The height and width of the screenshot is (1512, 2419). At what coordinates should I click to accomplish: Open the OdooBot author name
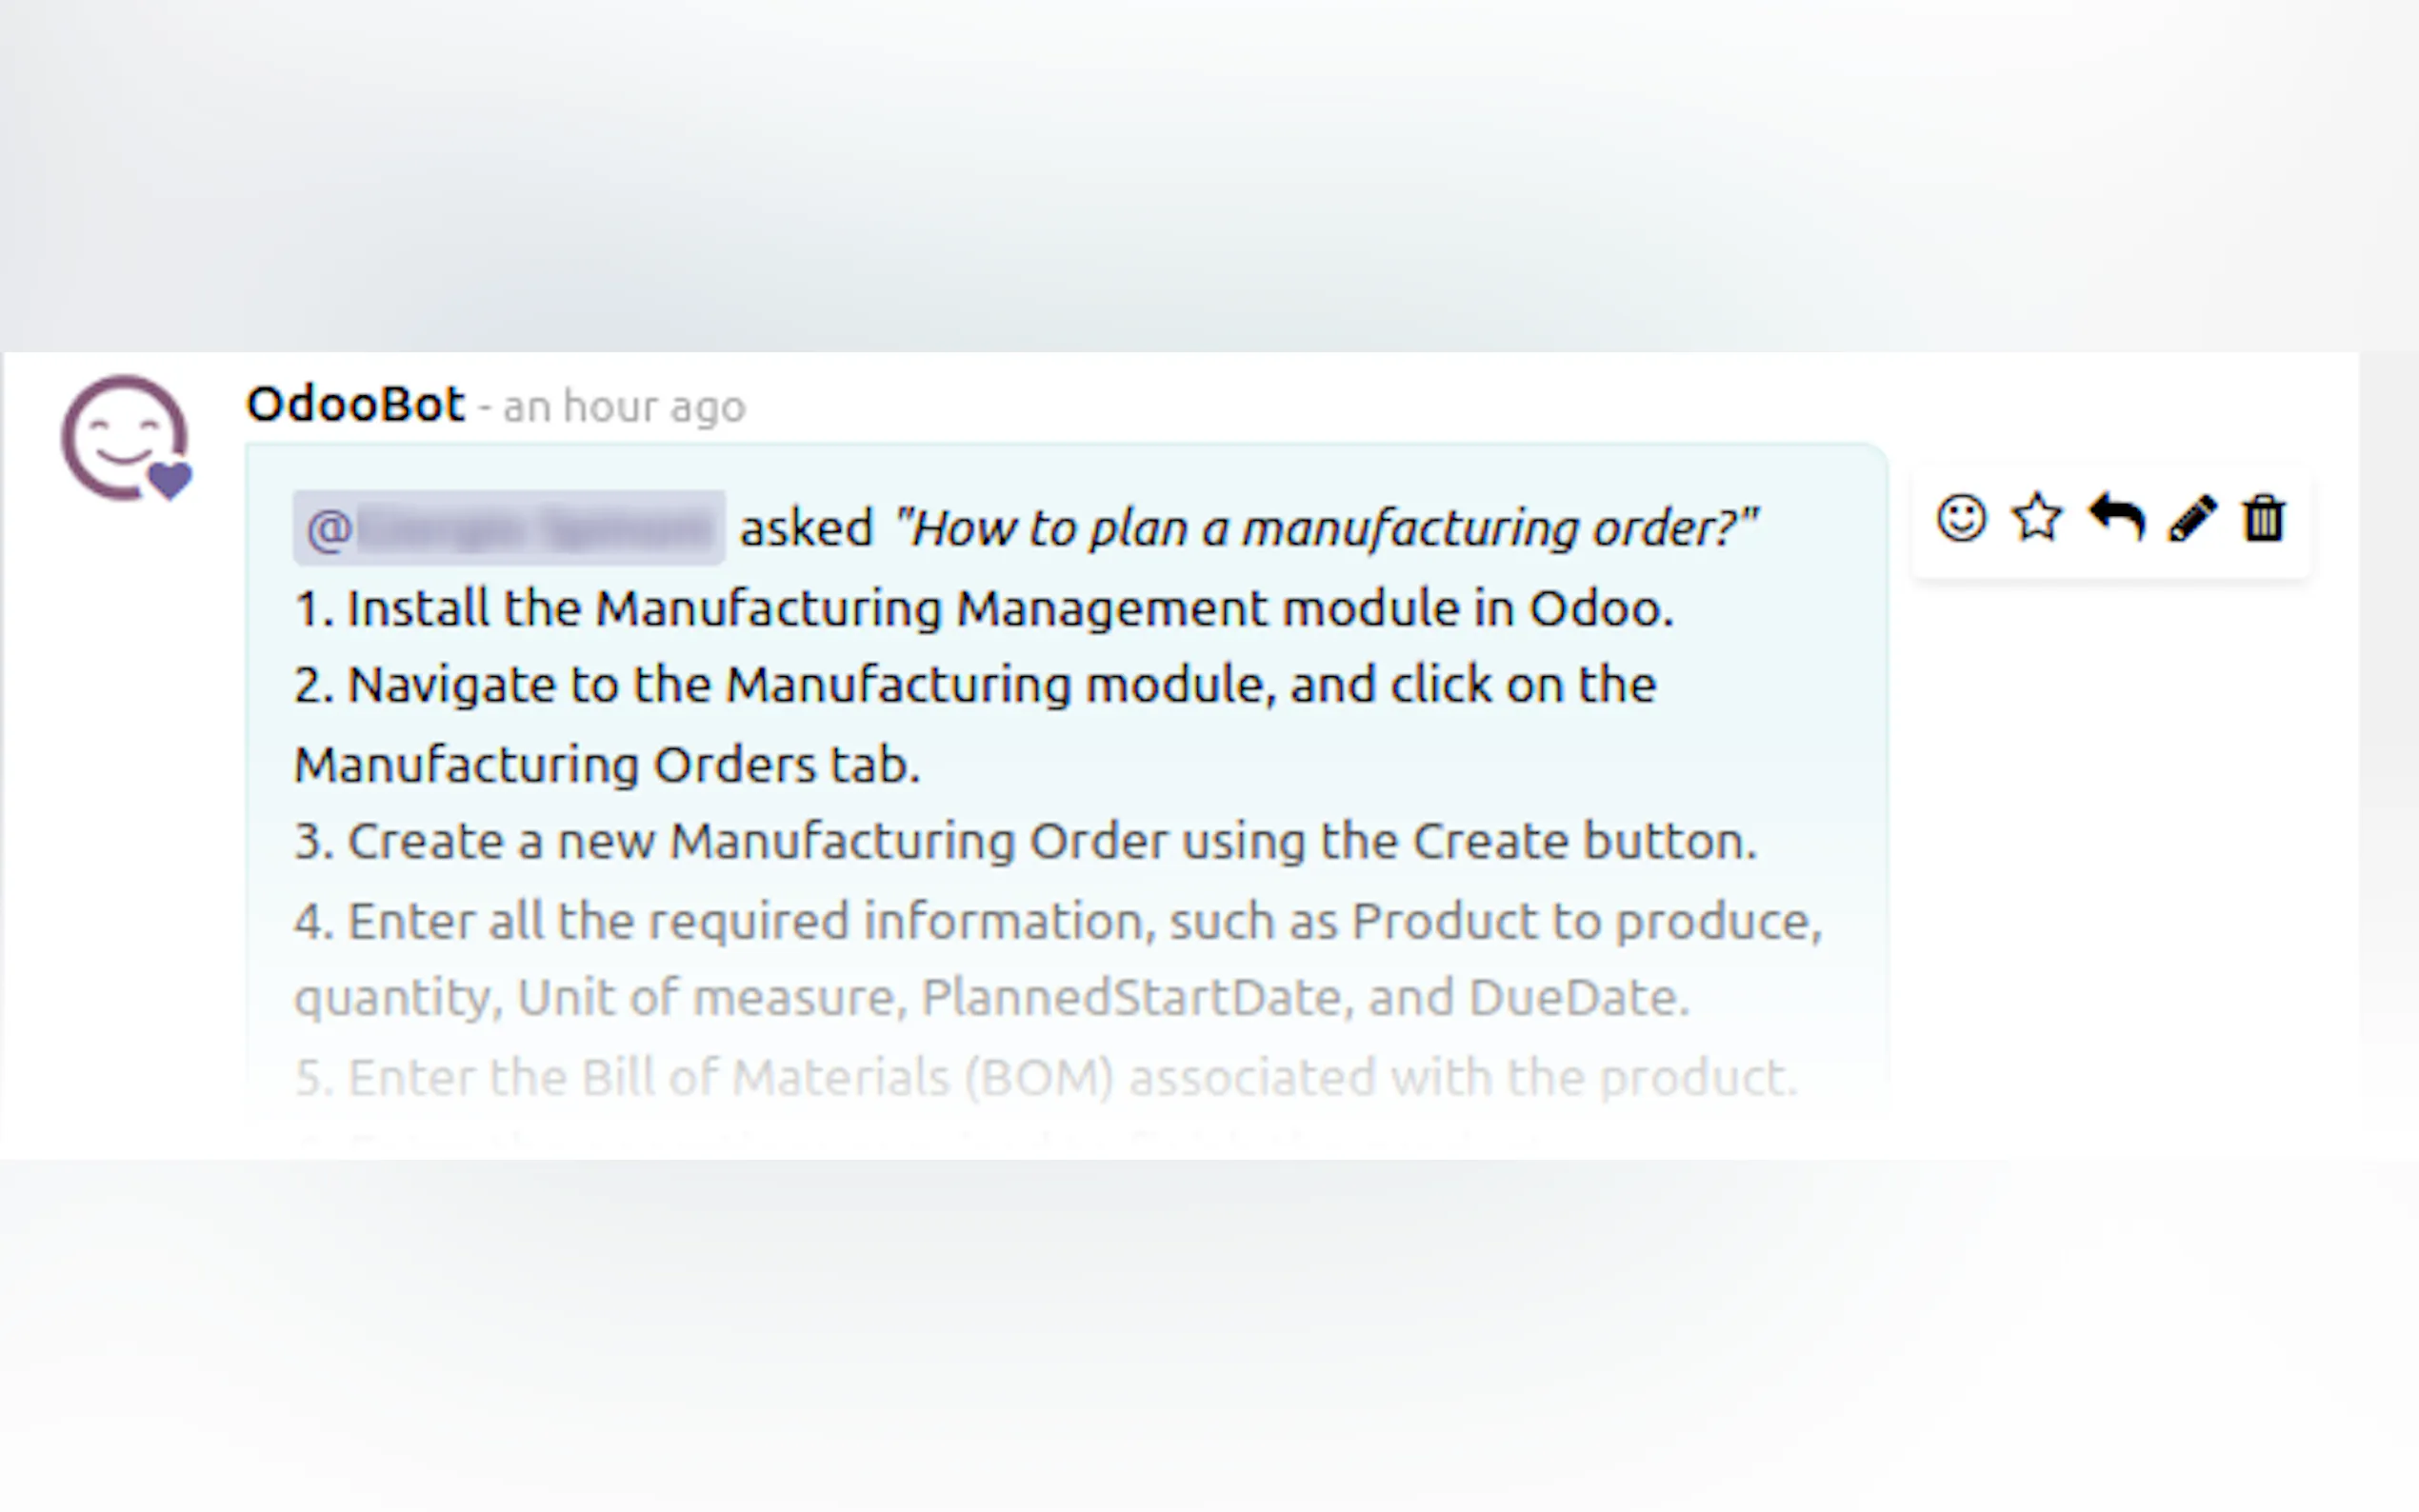(x=355, y=405)
